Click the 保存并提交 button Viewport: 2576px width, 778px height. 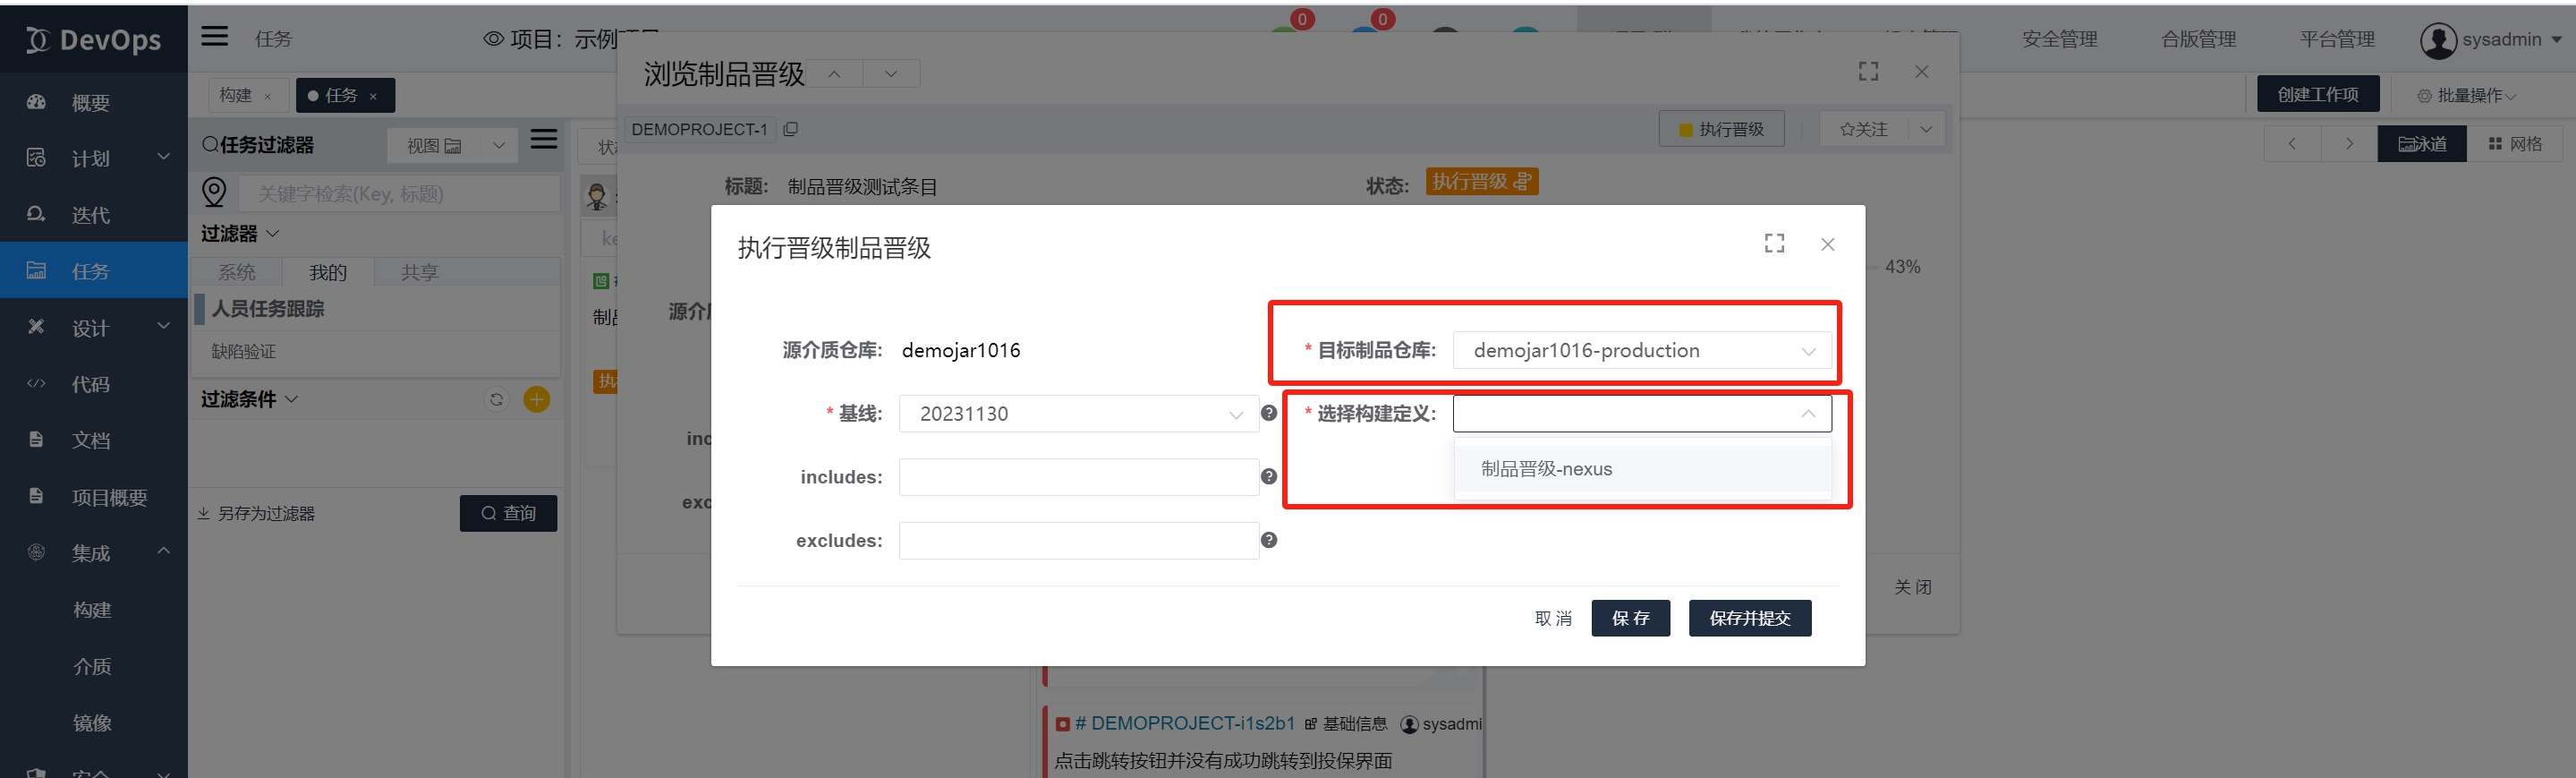1749,618
